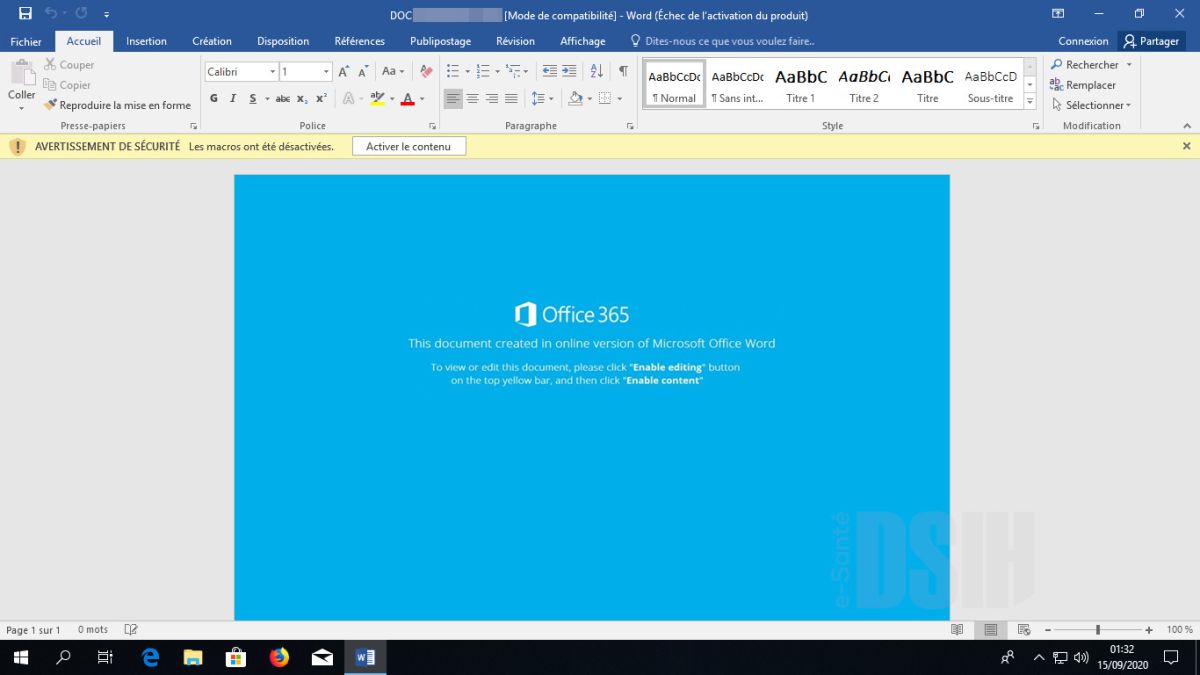Toggle bold formatting (G button)
Image resolution: width=1200 pixels, height=675 pixels.
pos(214,98)
